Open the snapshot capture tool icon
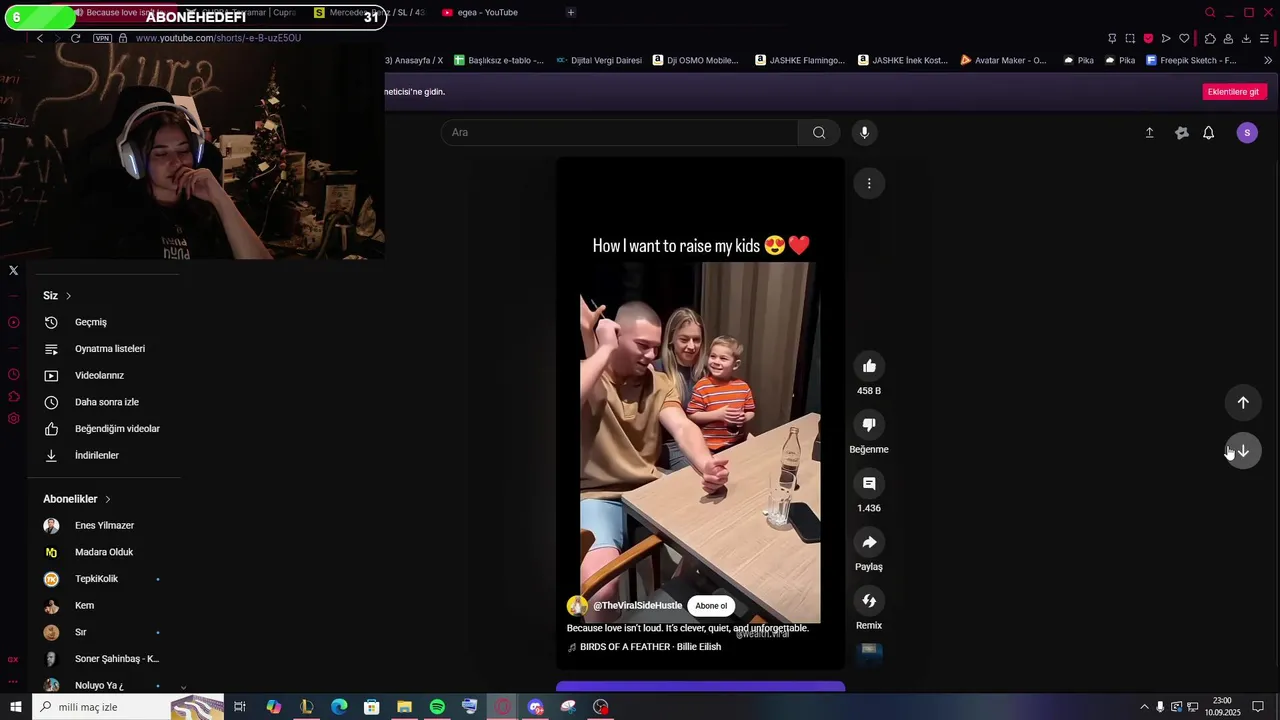 [1130, 38]
